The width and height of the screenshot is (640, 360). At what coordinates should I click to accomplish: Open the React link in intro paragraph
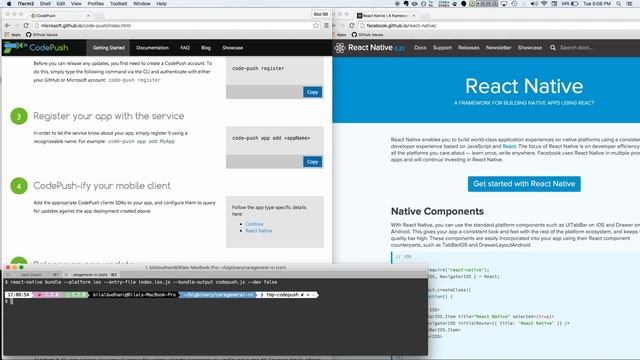pos(509,146)
